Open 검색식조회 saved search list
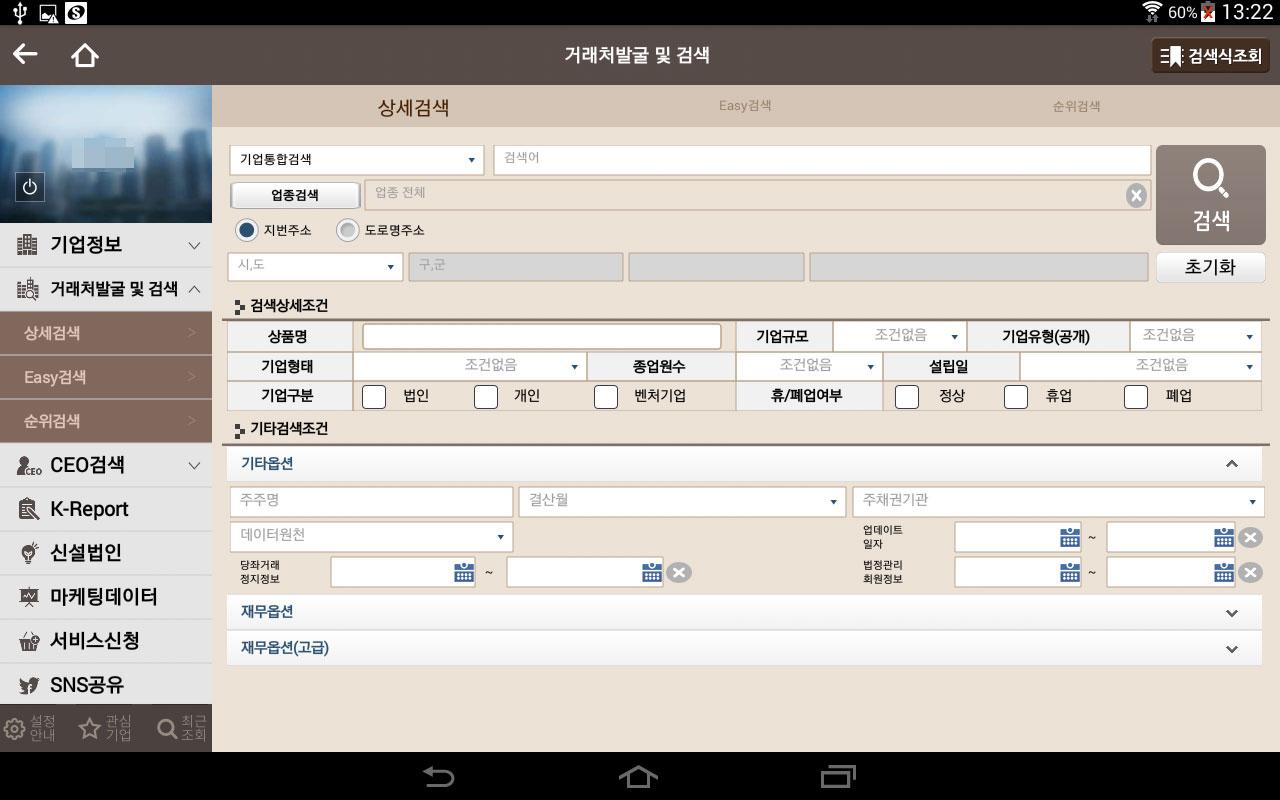The image size is (1280, 800). (x=1211, y=56)
